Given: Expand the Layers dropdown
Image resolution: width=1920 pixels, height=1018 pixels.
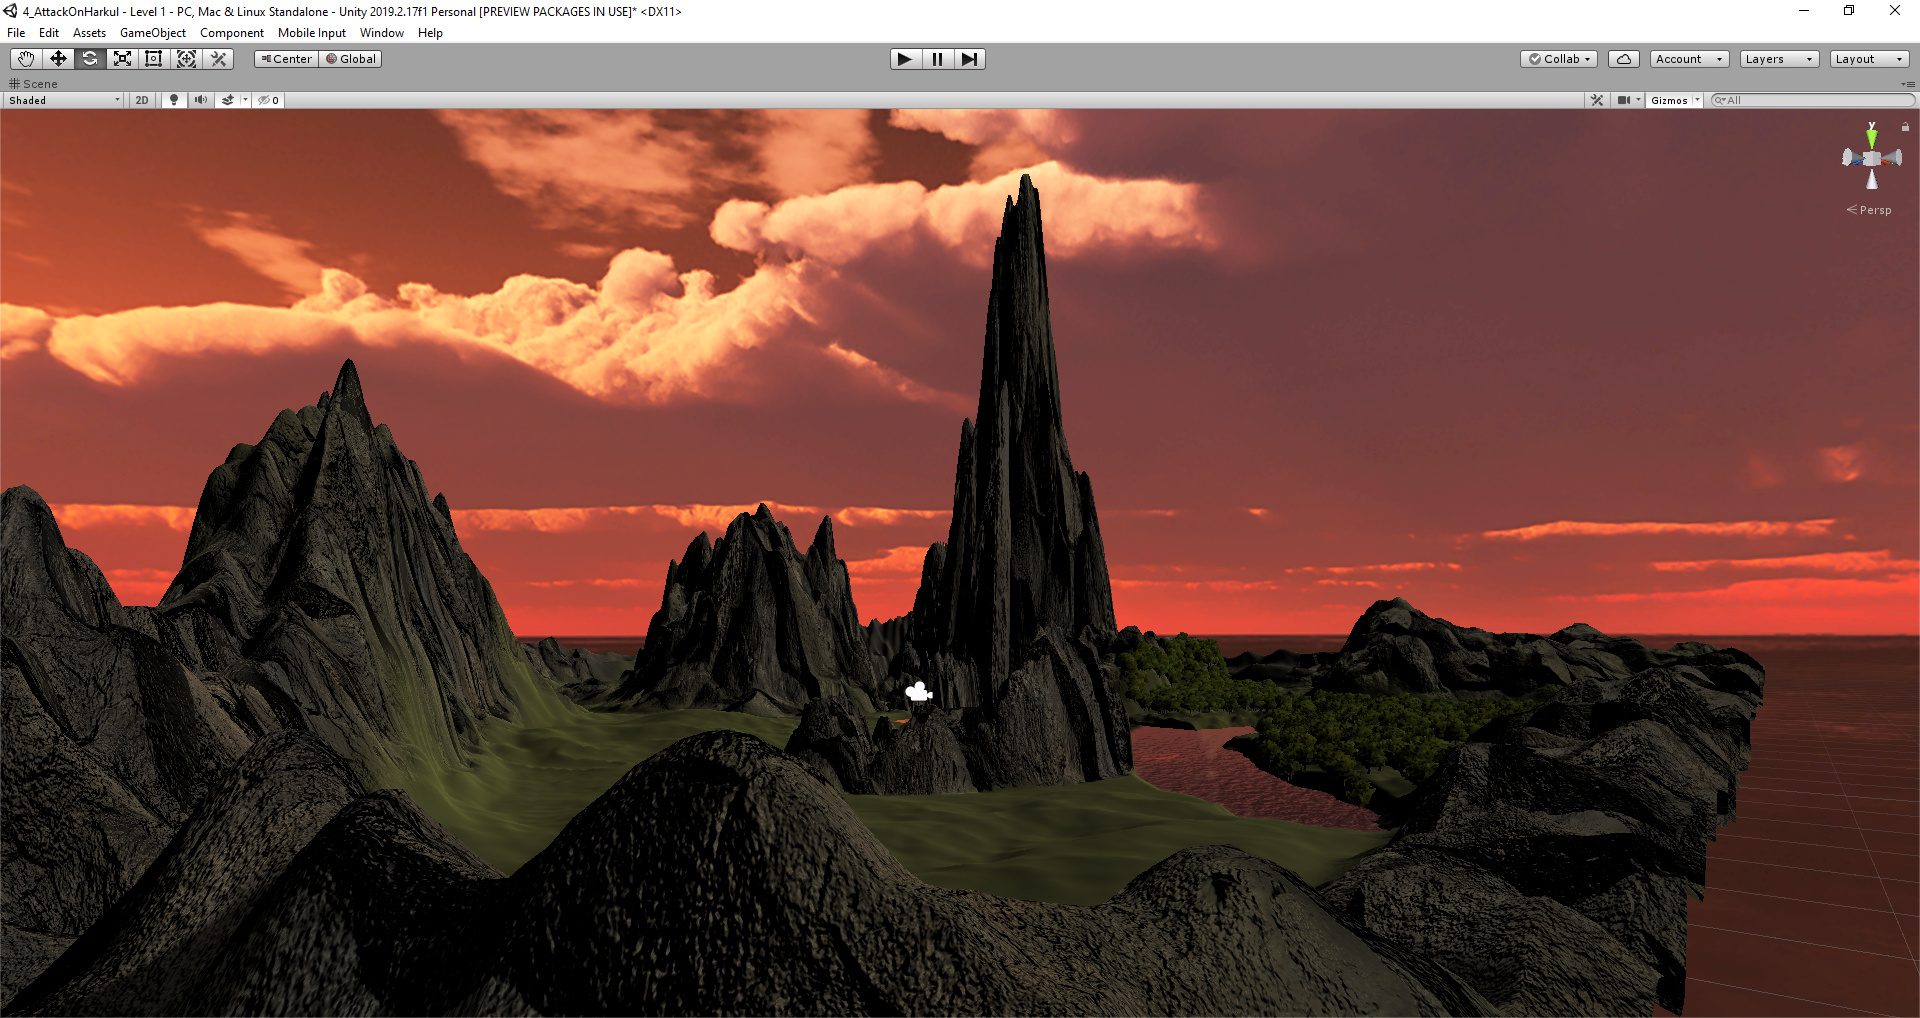Looking at the screenshot, I should point(1778,59).
